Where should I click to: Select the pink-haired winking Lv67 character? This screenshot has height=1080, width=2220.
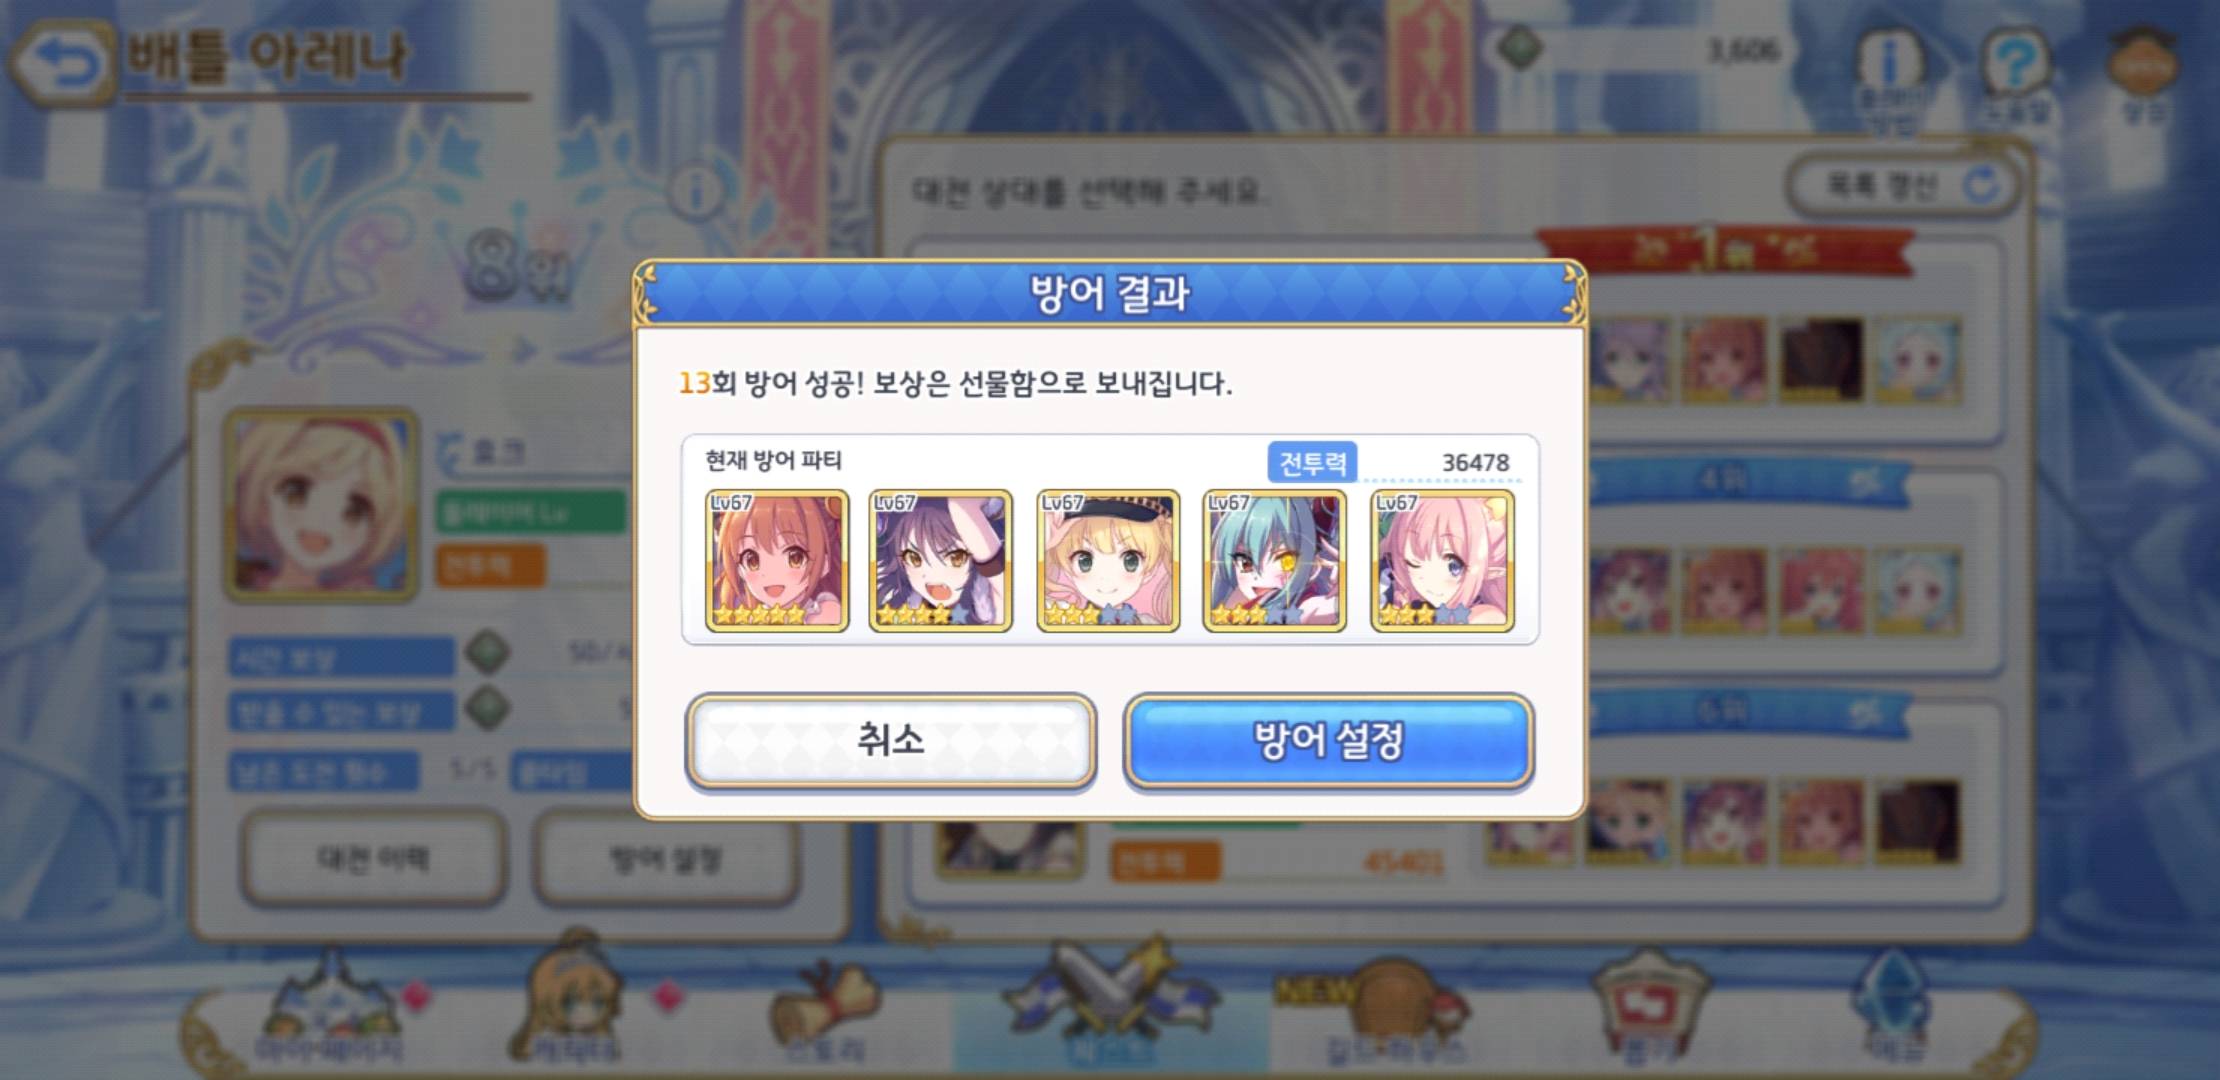pos(1442,561)
